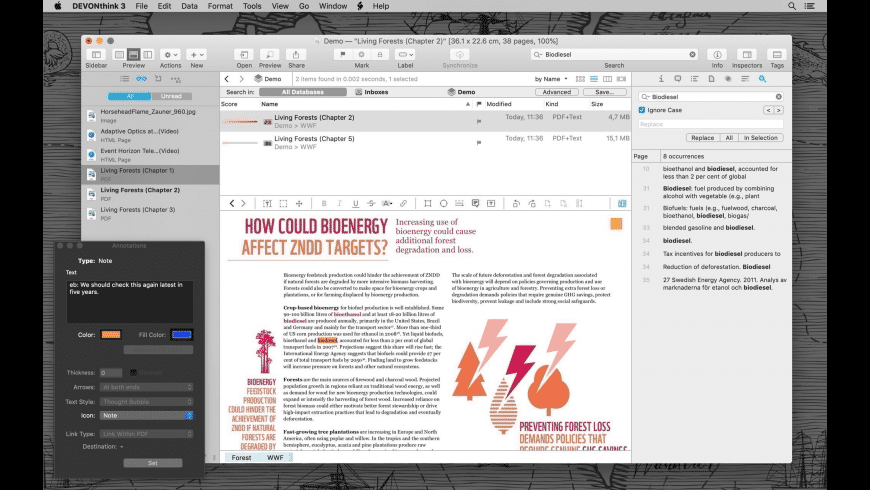Click the Save... search button

(604, 92)
